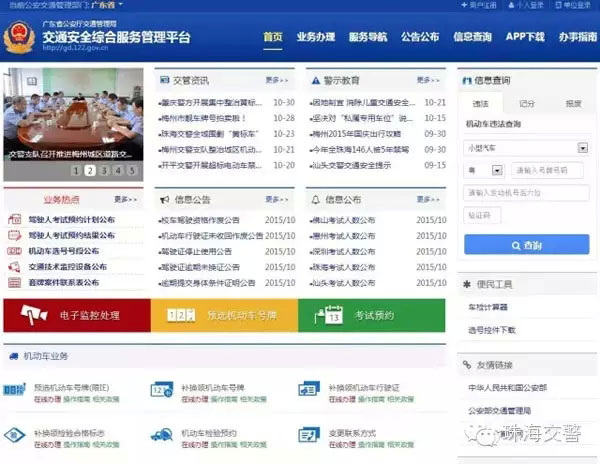Select slide 3 of the news carousel
600x464 pixels.
pos(104,170)
